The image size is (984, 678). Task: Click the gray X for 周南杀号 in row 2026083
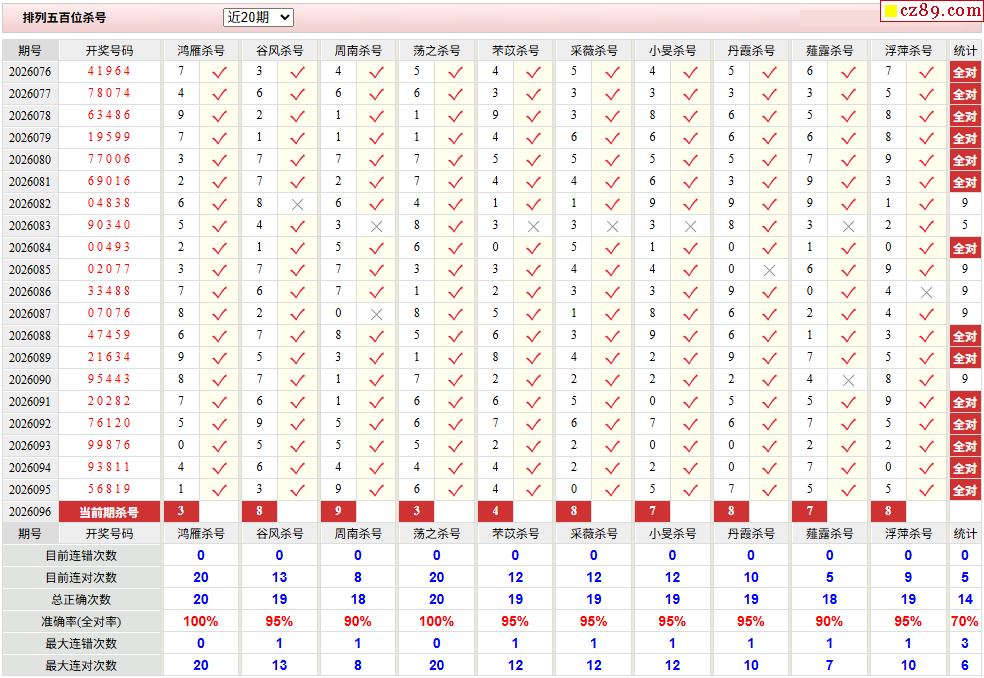377,226
